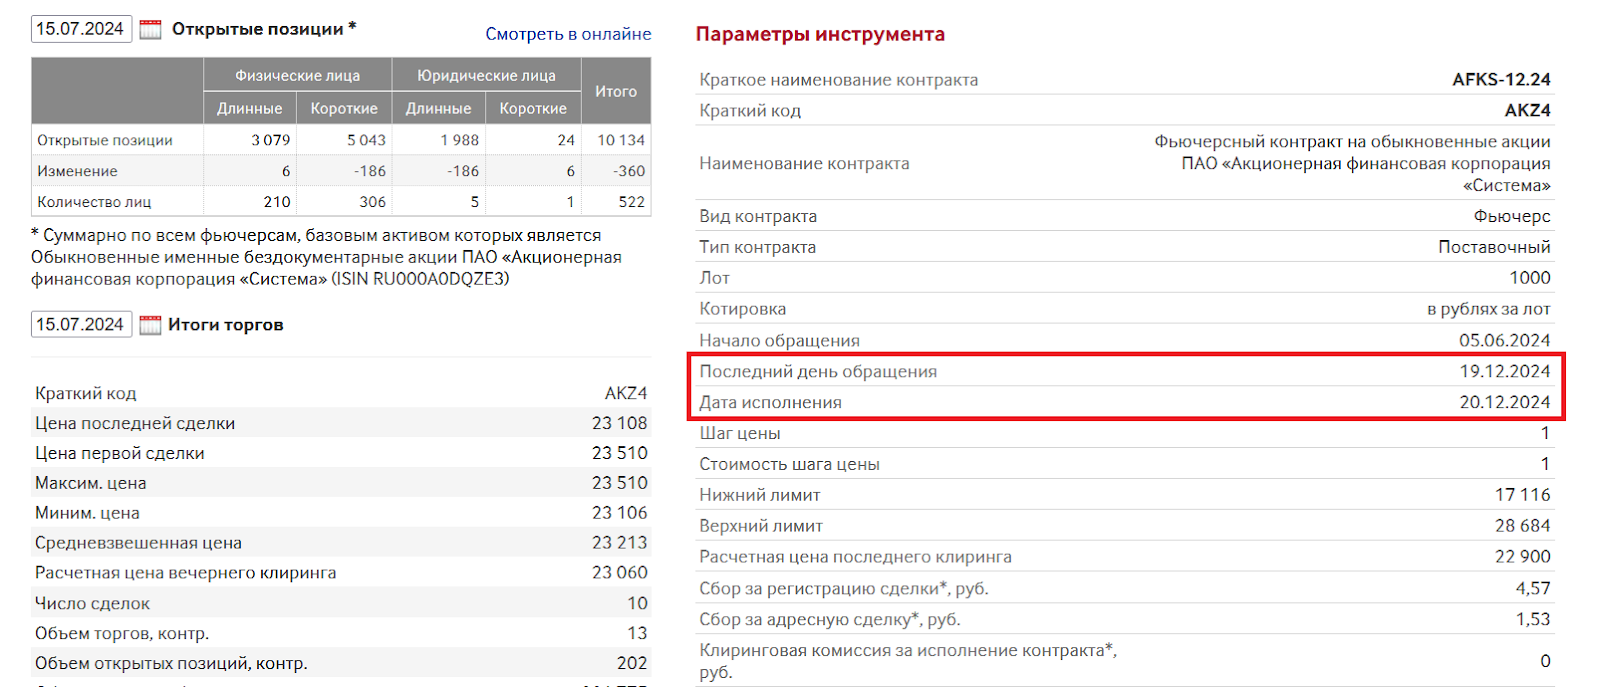Image resolution: width=1600 pixels, height=687 pixels.
Task: Select the Цена первой сделки label
Action: [x=119, y=453]
